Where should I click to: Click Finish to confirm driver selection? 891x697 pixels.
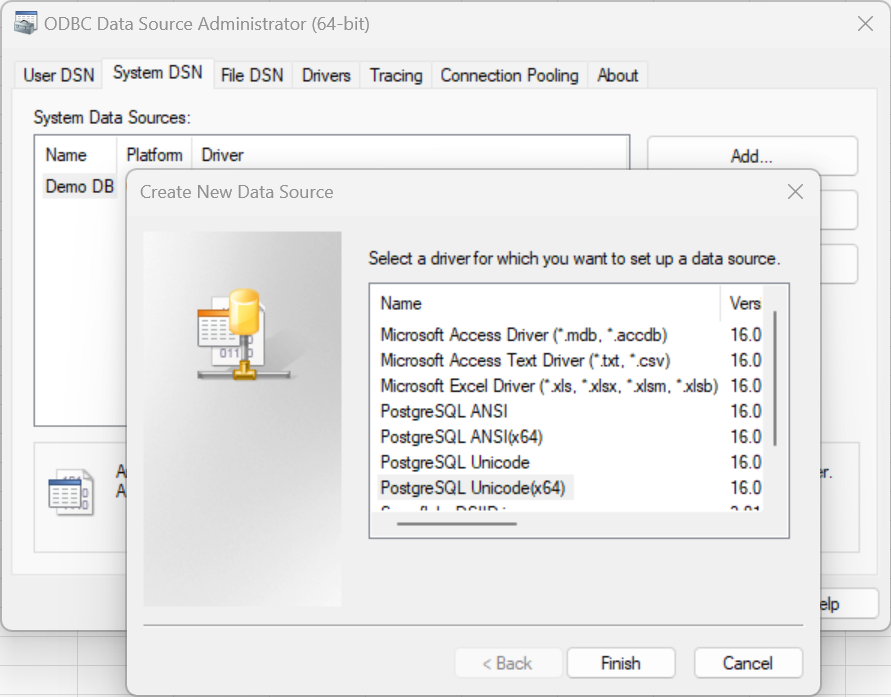point(620,663)
